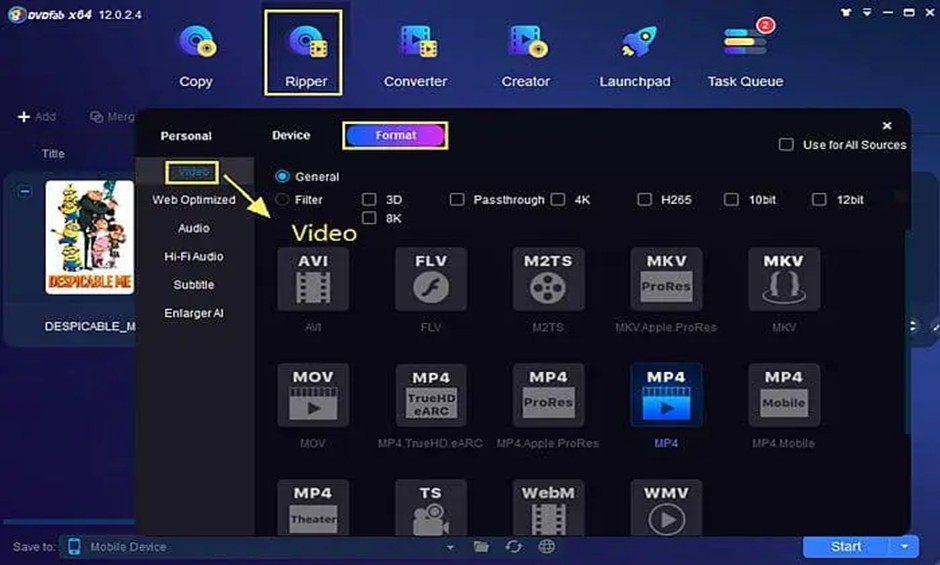940x565 pixels.
Task: Enable the H265 filter checkbox
Action: pos(644,199)
